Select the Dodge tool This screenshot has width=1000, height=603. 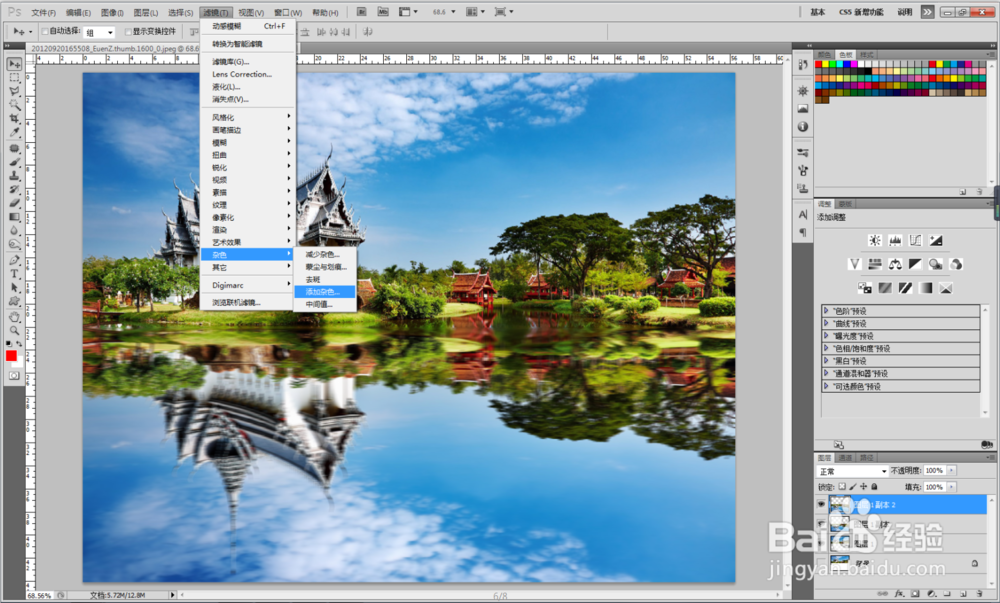[14, 245]
